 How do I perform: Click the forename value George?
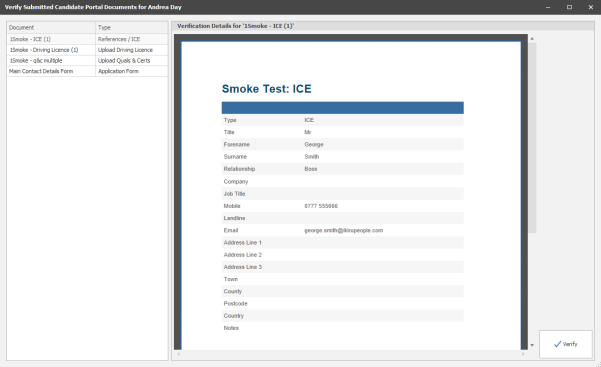314,145
